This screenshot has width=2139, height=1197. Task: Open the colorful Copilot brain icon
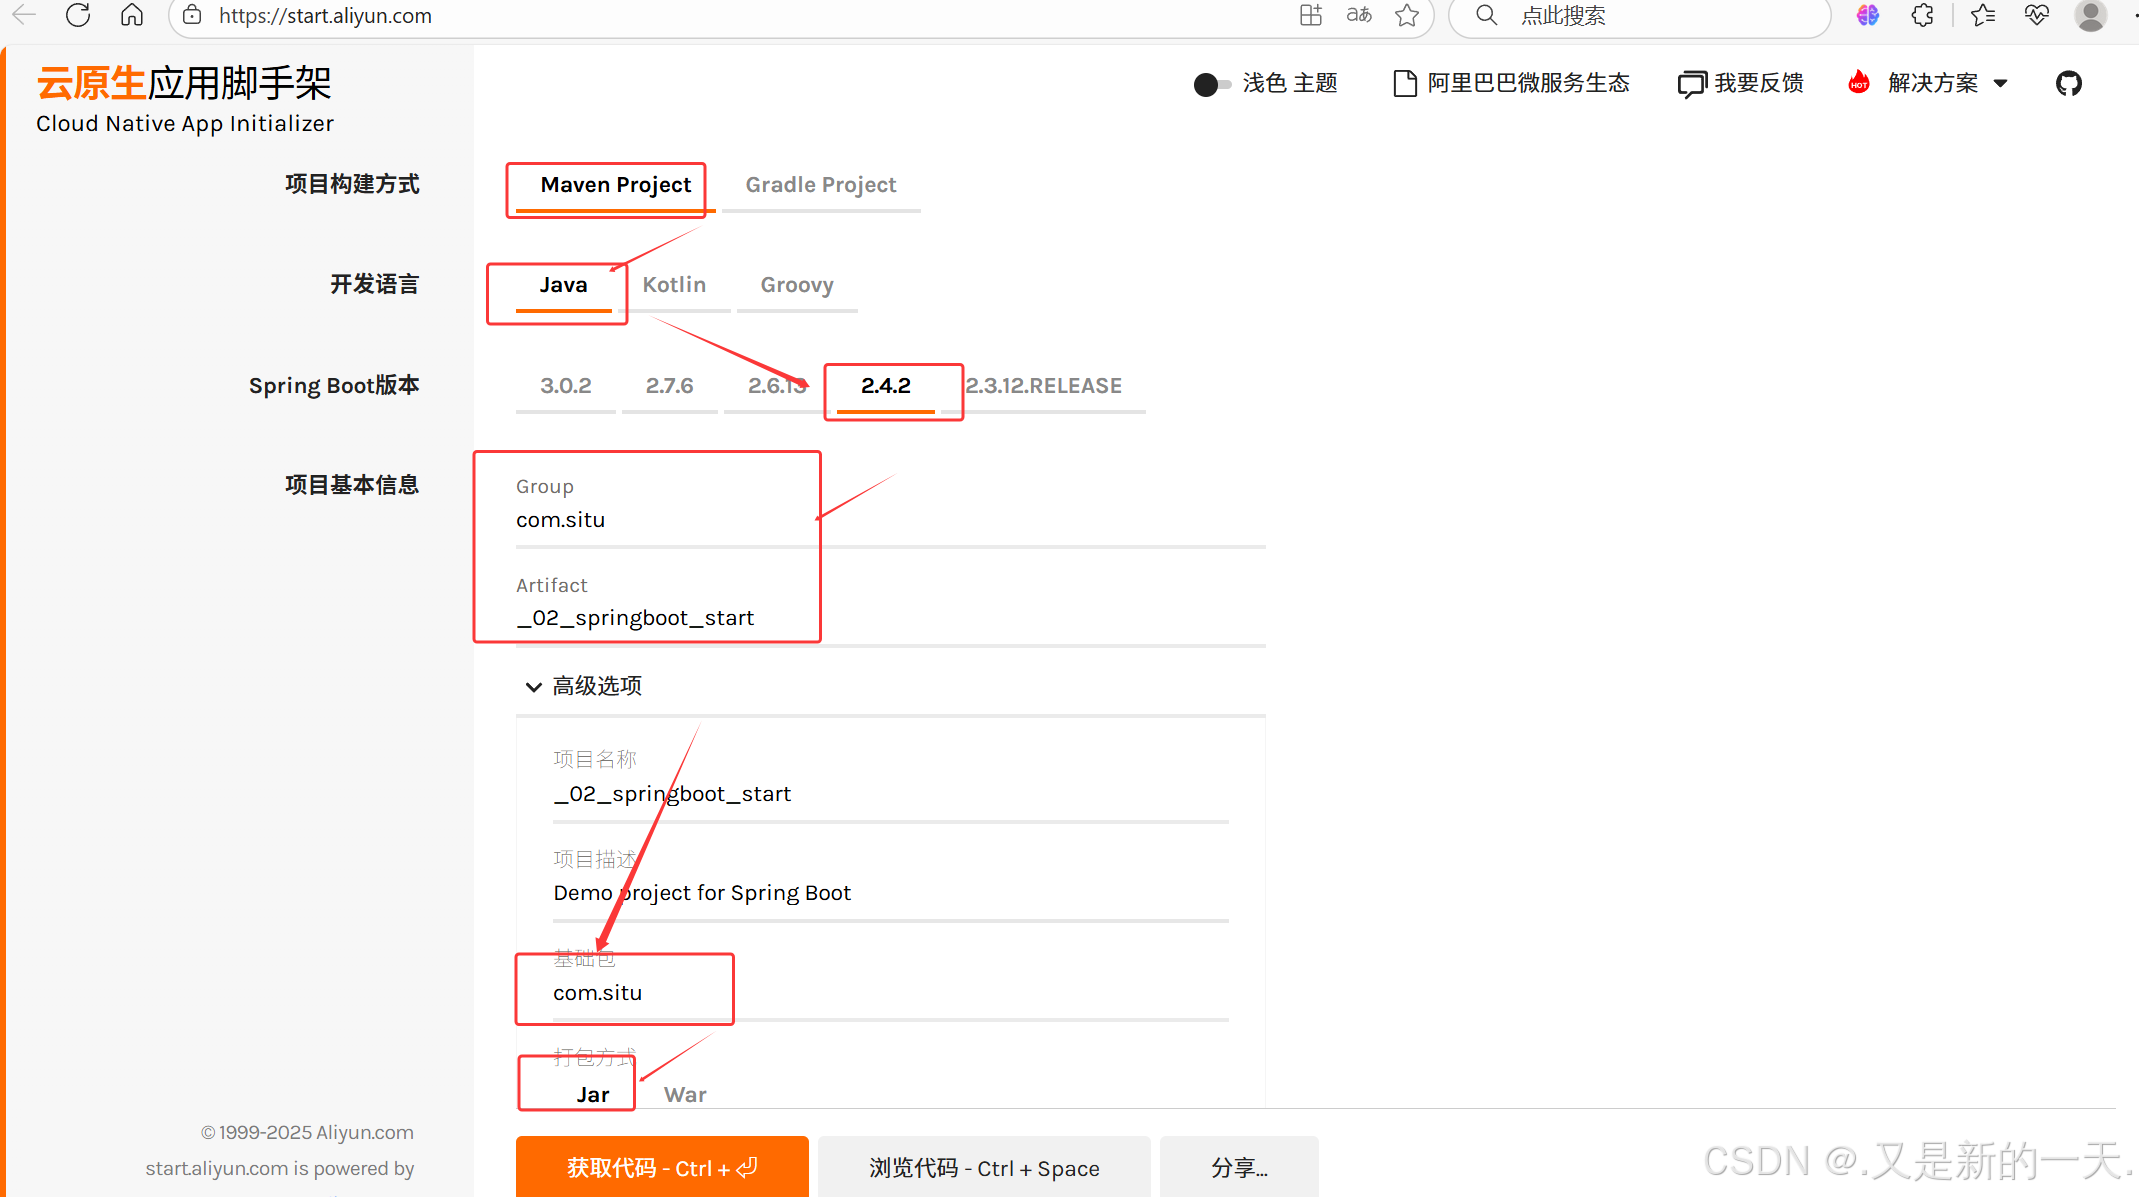[x=1868, y=15]
